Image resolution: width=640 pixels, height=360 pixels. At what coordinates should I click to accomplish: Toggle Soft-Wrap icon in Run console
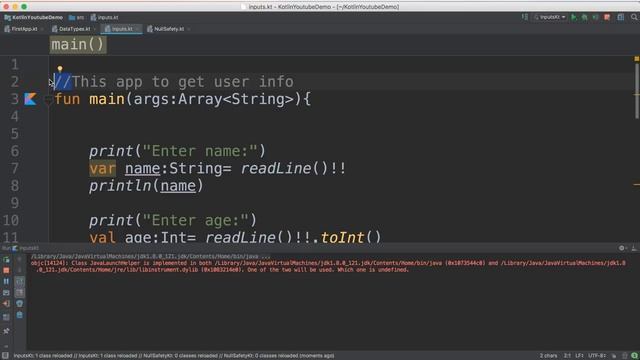tap(20, 281)
